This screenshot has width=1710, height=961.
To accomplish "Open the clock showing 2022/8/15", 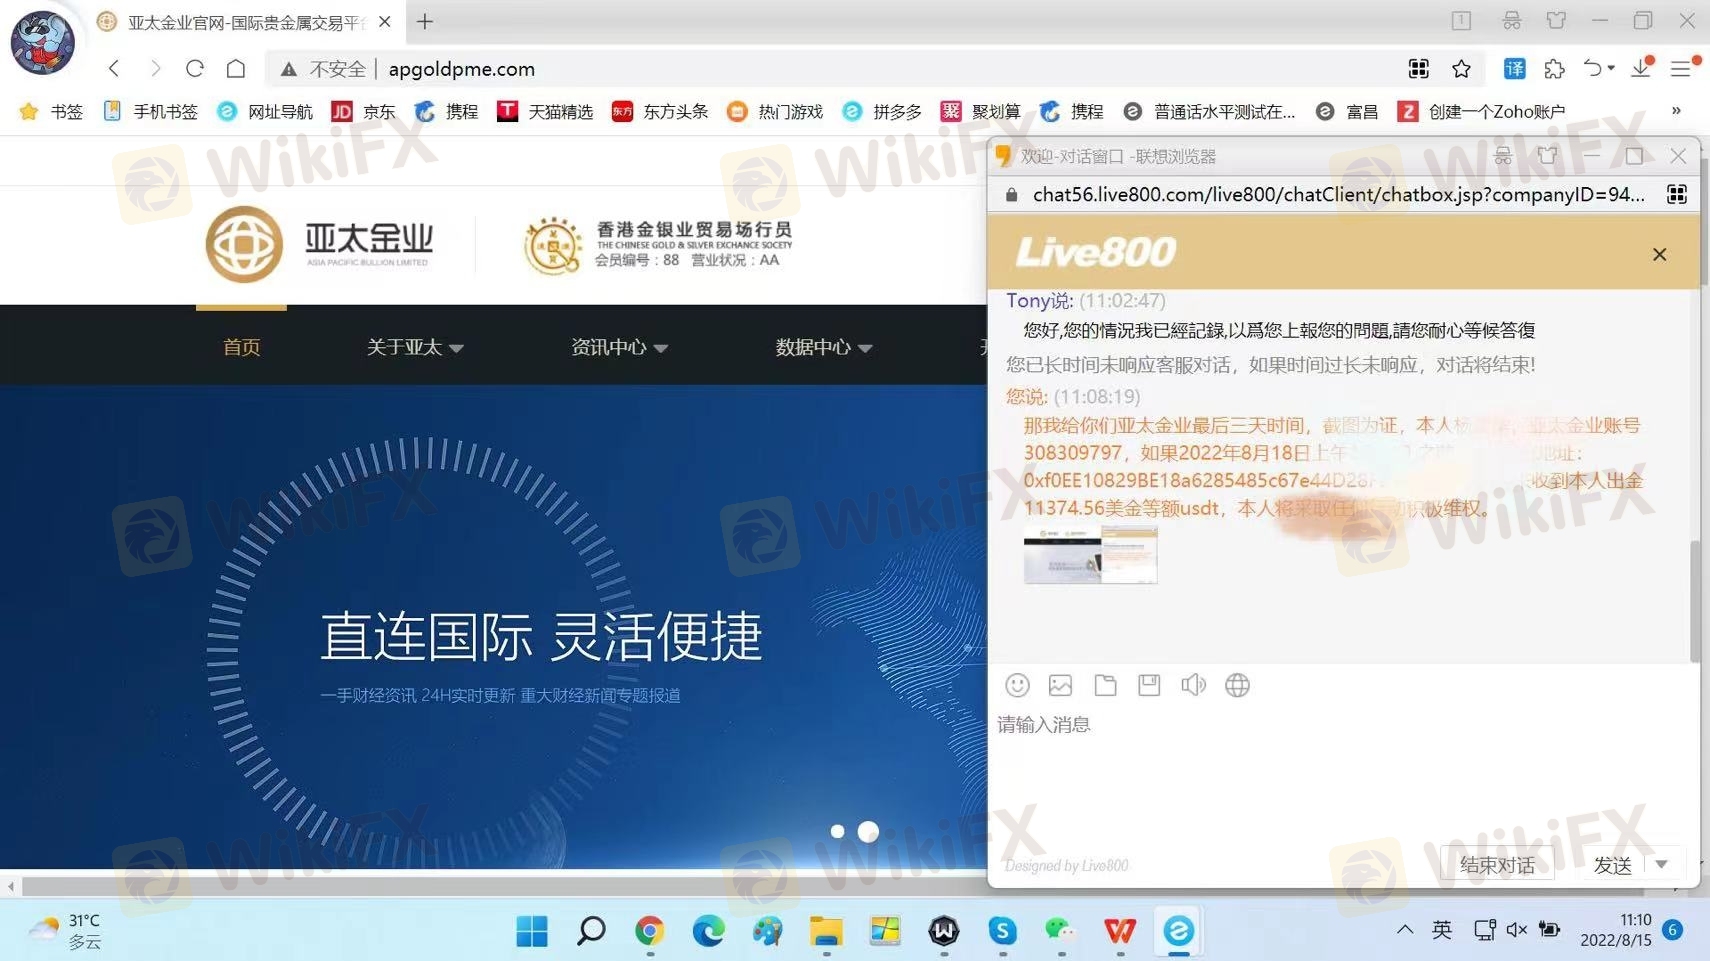I will tap(1616, 930).
